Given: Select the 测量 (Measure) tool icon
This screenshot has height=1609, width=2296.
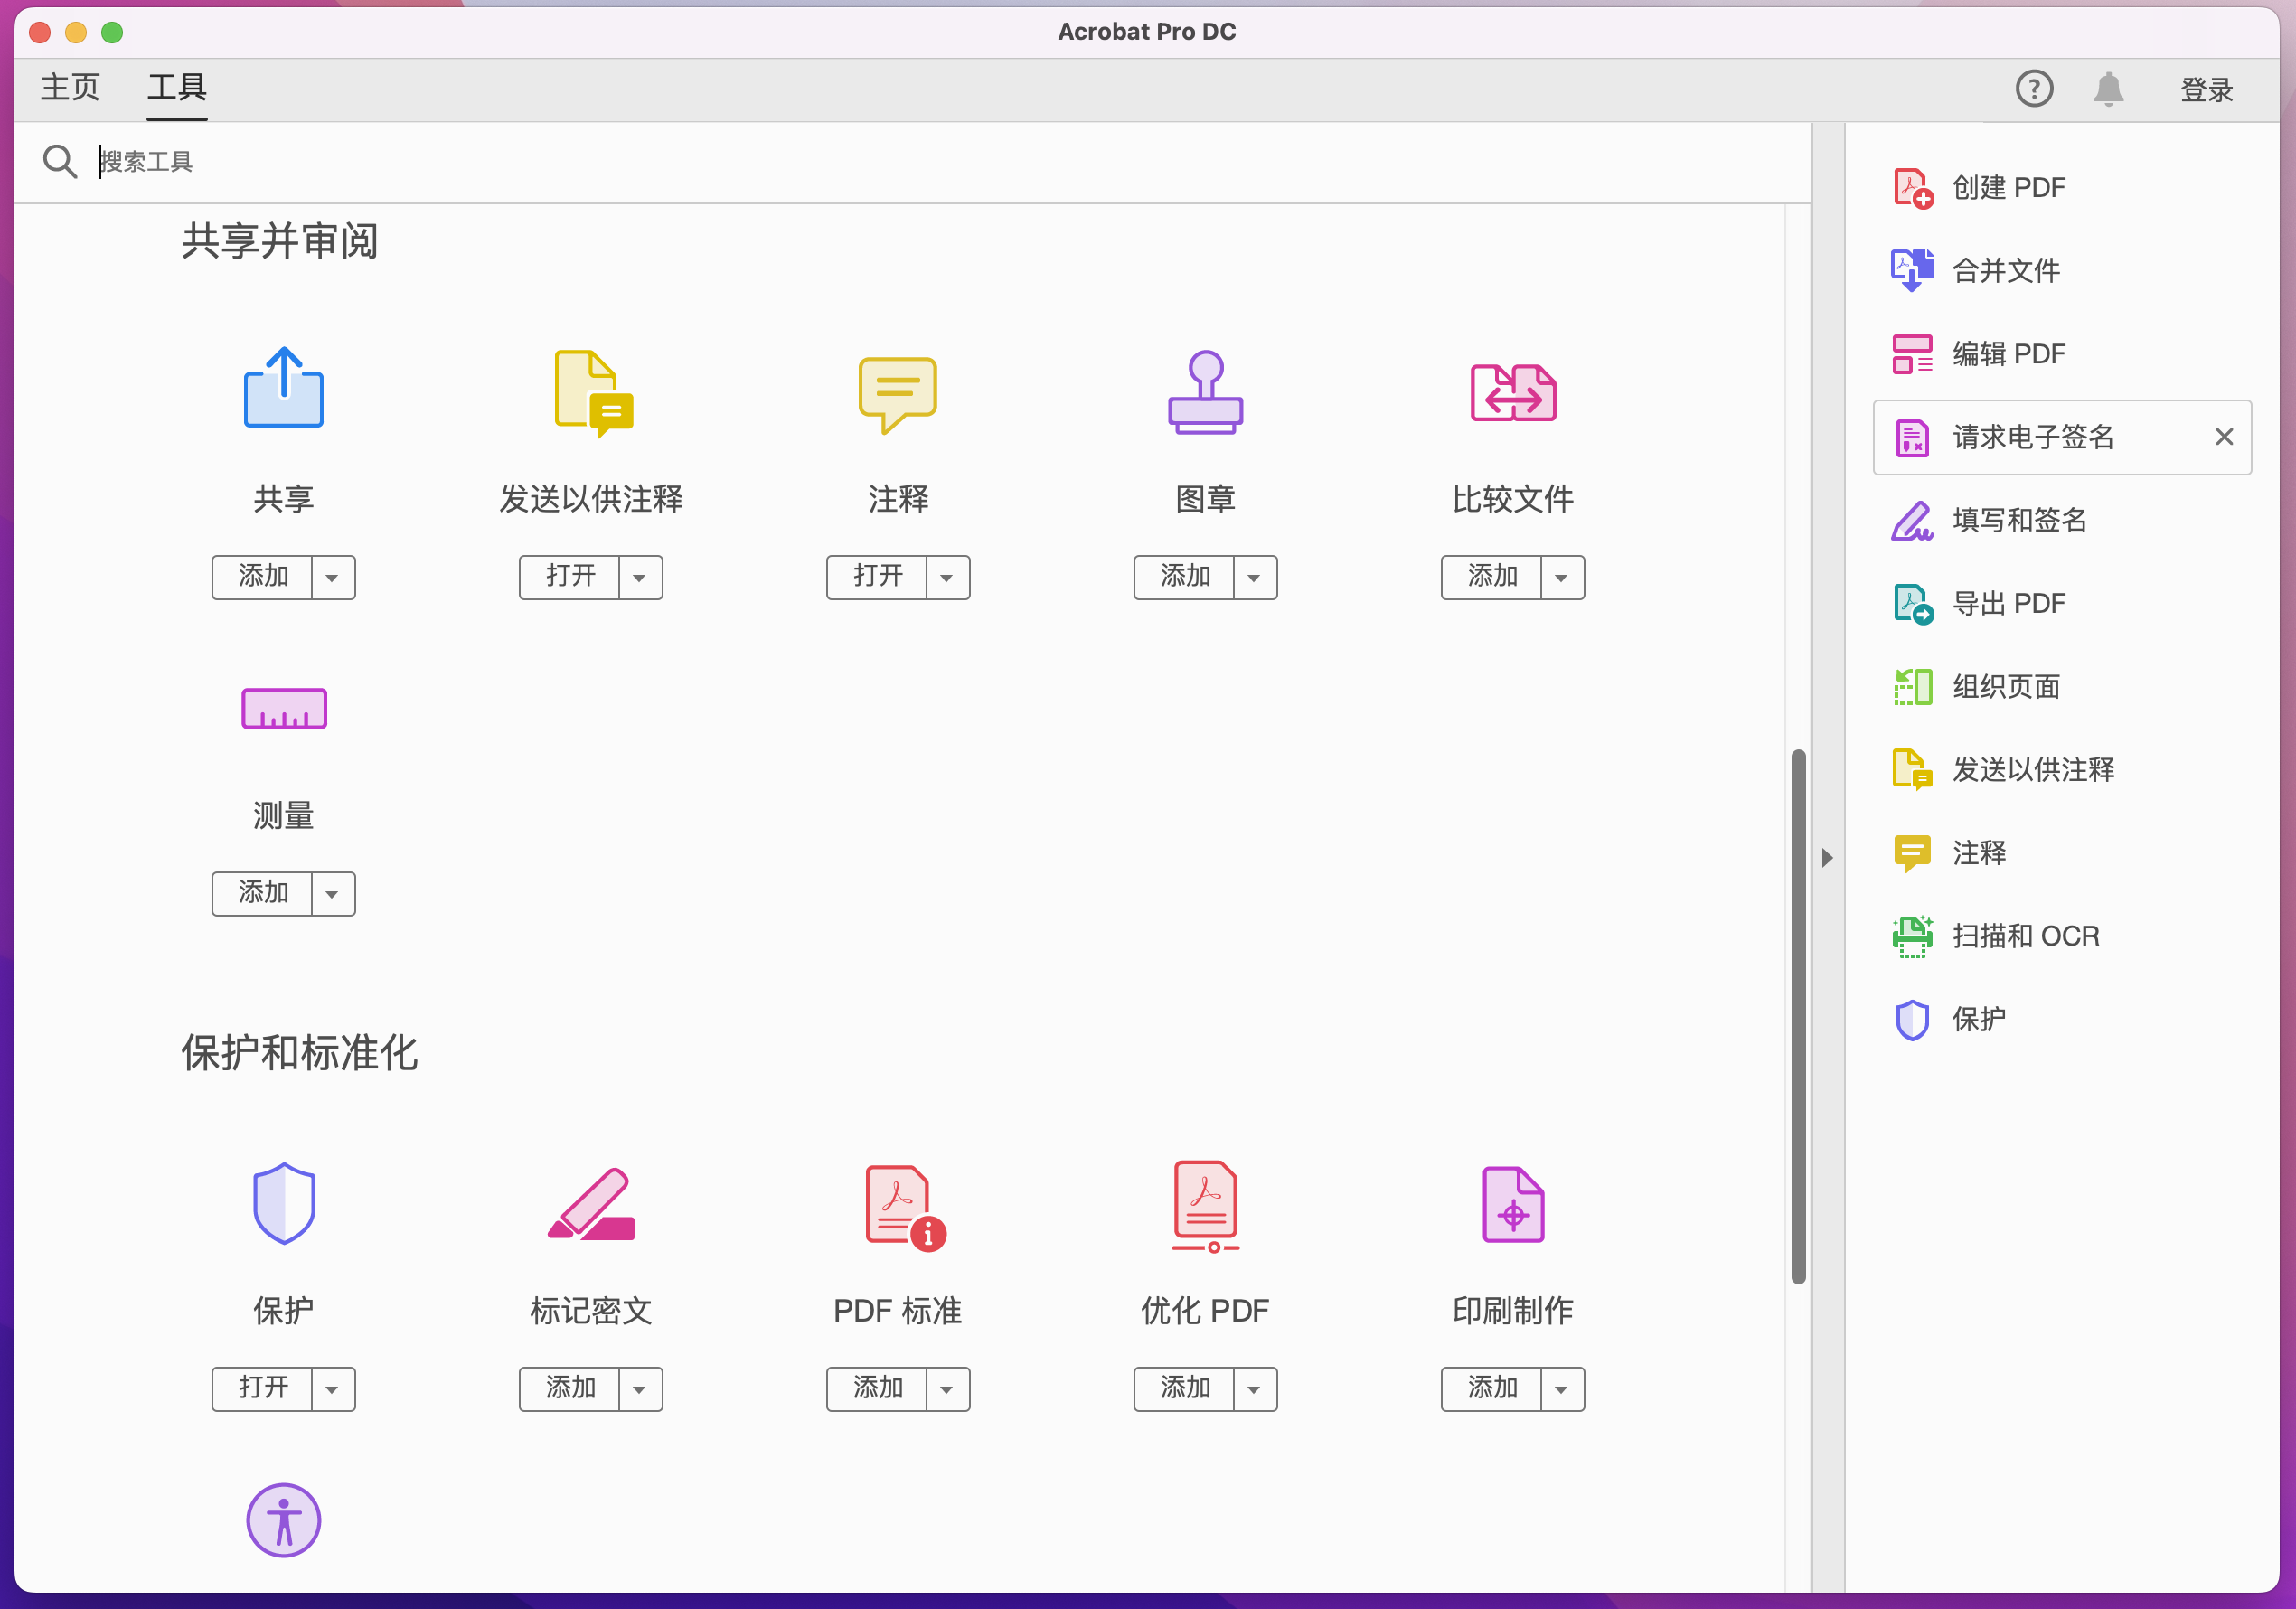Looking at the screenshot, I should 283,708.
